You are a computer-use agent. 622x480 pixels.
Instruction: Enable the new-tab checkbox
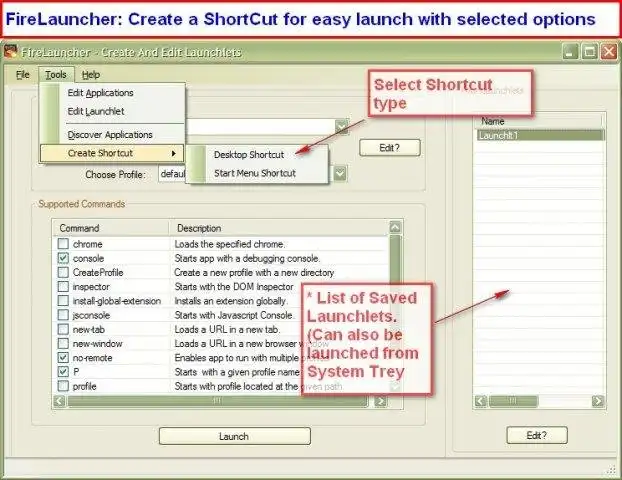63,329
